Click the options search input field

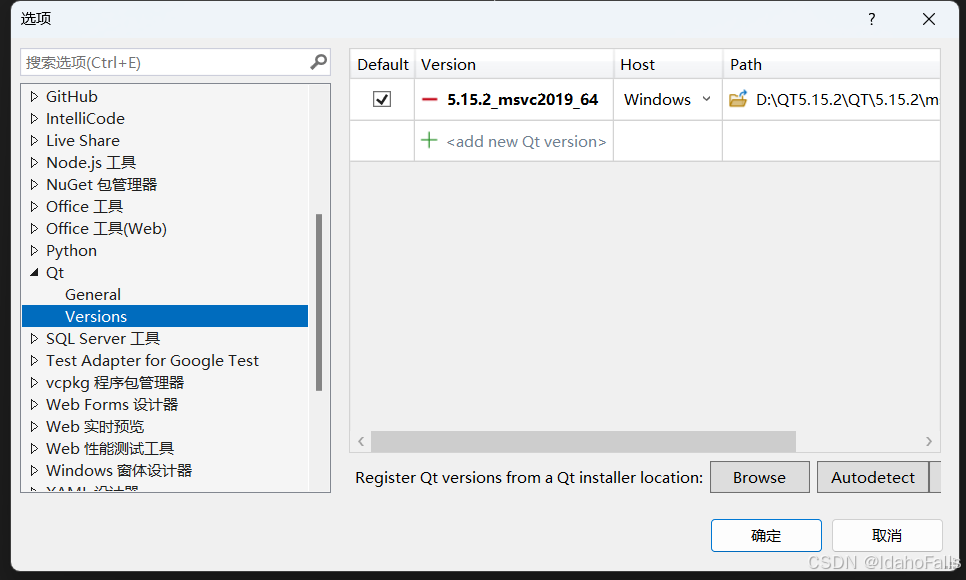pos(165,62)
